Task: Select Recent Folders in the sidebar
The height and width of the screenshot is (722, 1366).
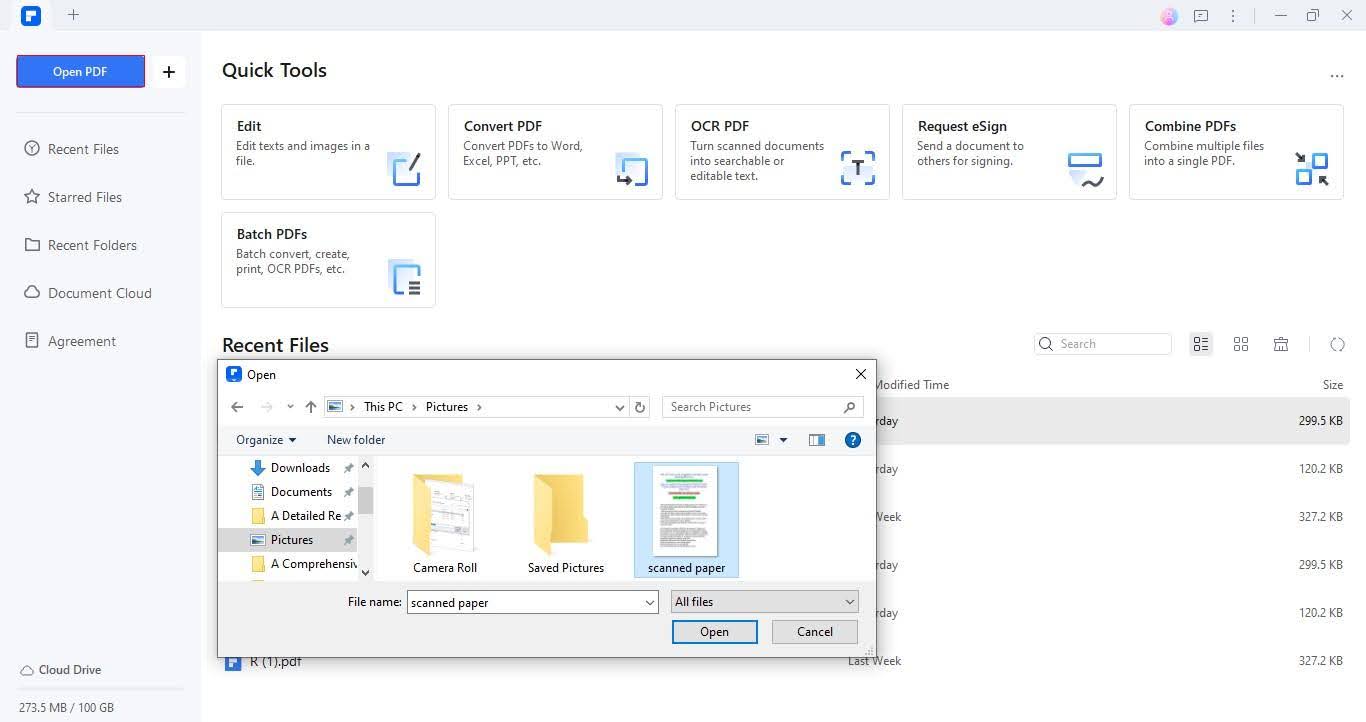Action: (x=94, y=244)
